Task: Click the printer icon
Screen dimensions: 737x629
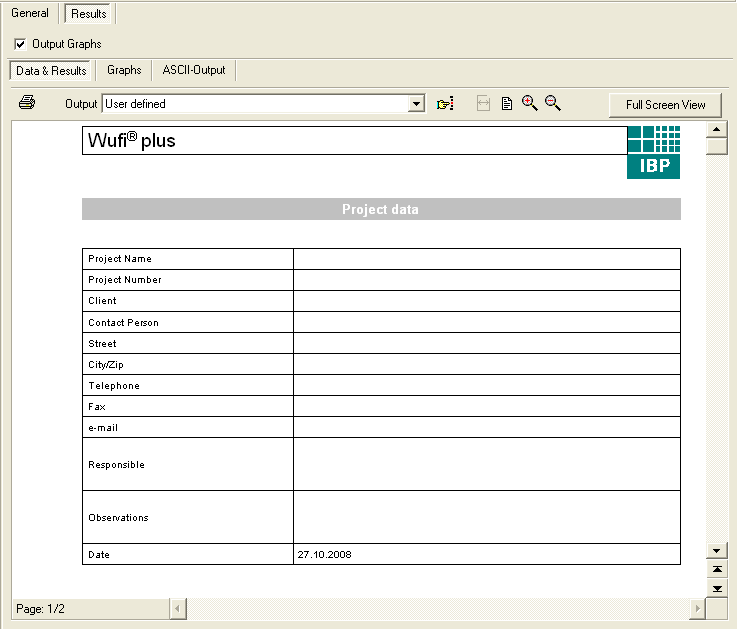Action: tap(27, 102)
